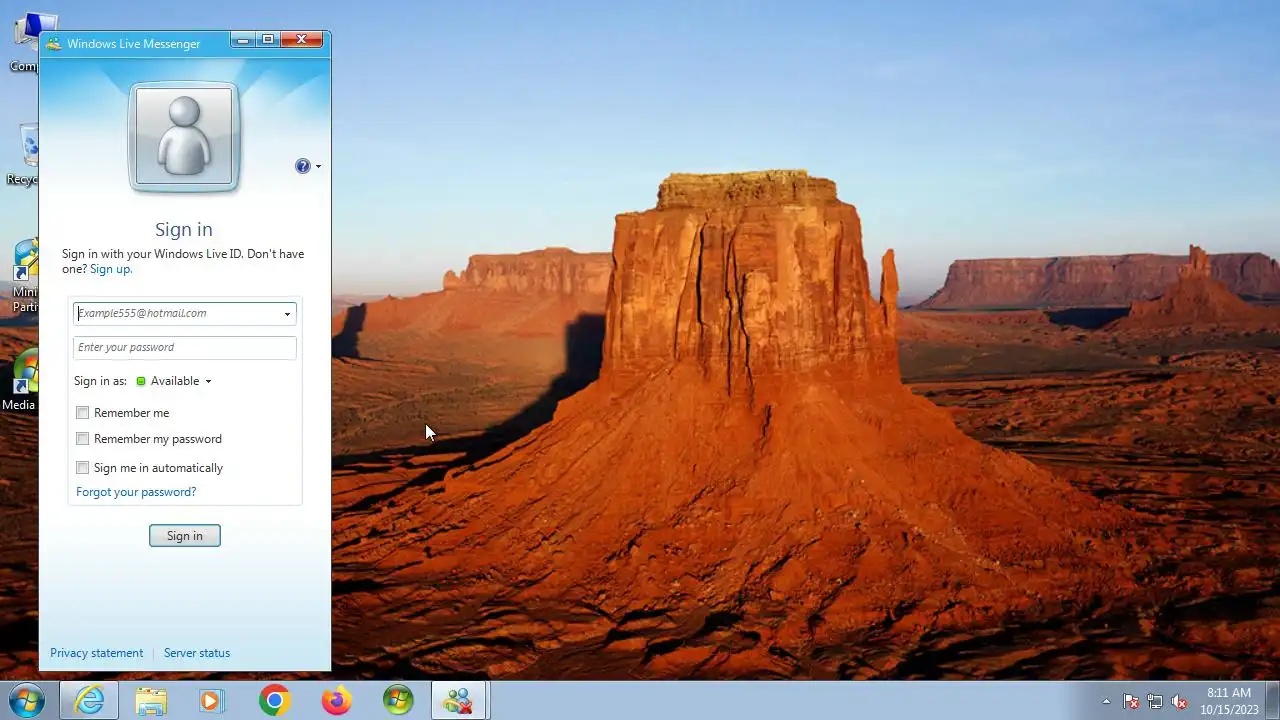
Task: Open the Available status dropdown
Action: (174, 381)
